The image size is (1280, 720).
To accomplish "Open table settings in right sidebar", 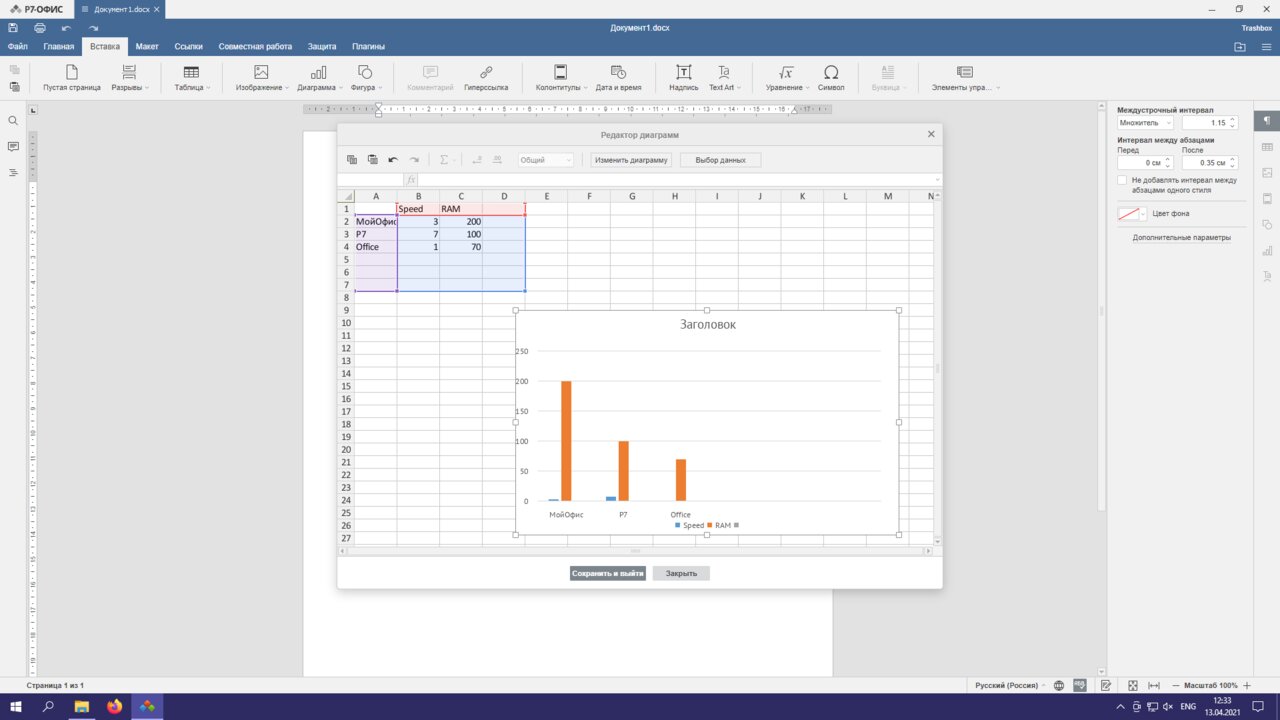I will [1267, 147].
